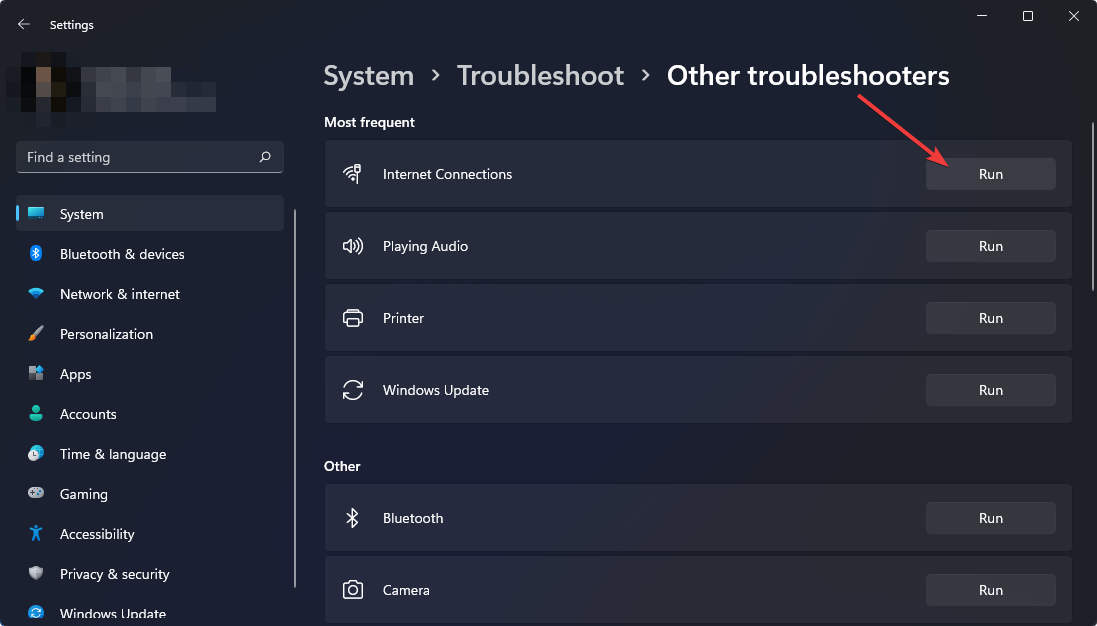This screenshot has width=1097, height=626.
Task: Navigate to System via the breadcrumb
Action: (368, 75)
